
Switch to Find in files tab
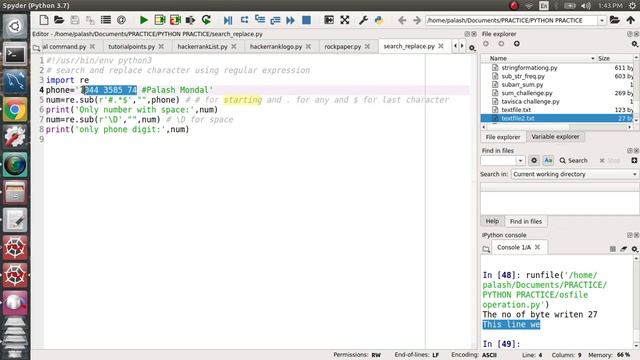[x=526, y=222]
